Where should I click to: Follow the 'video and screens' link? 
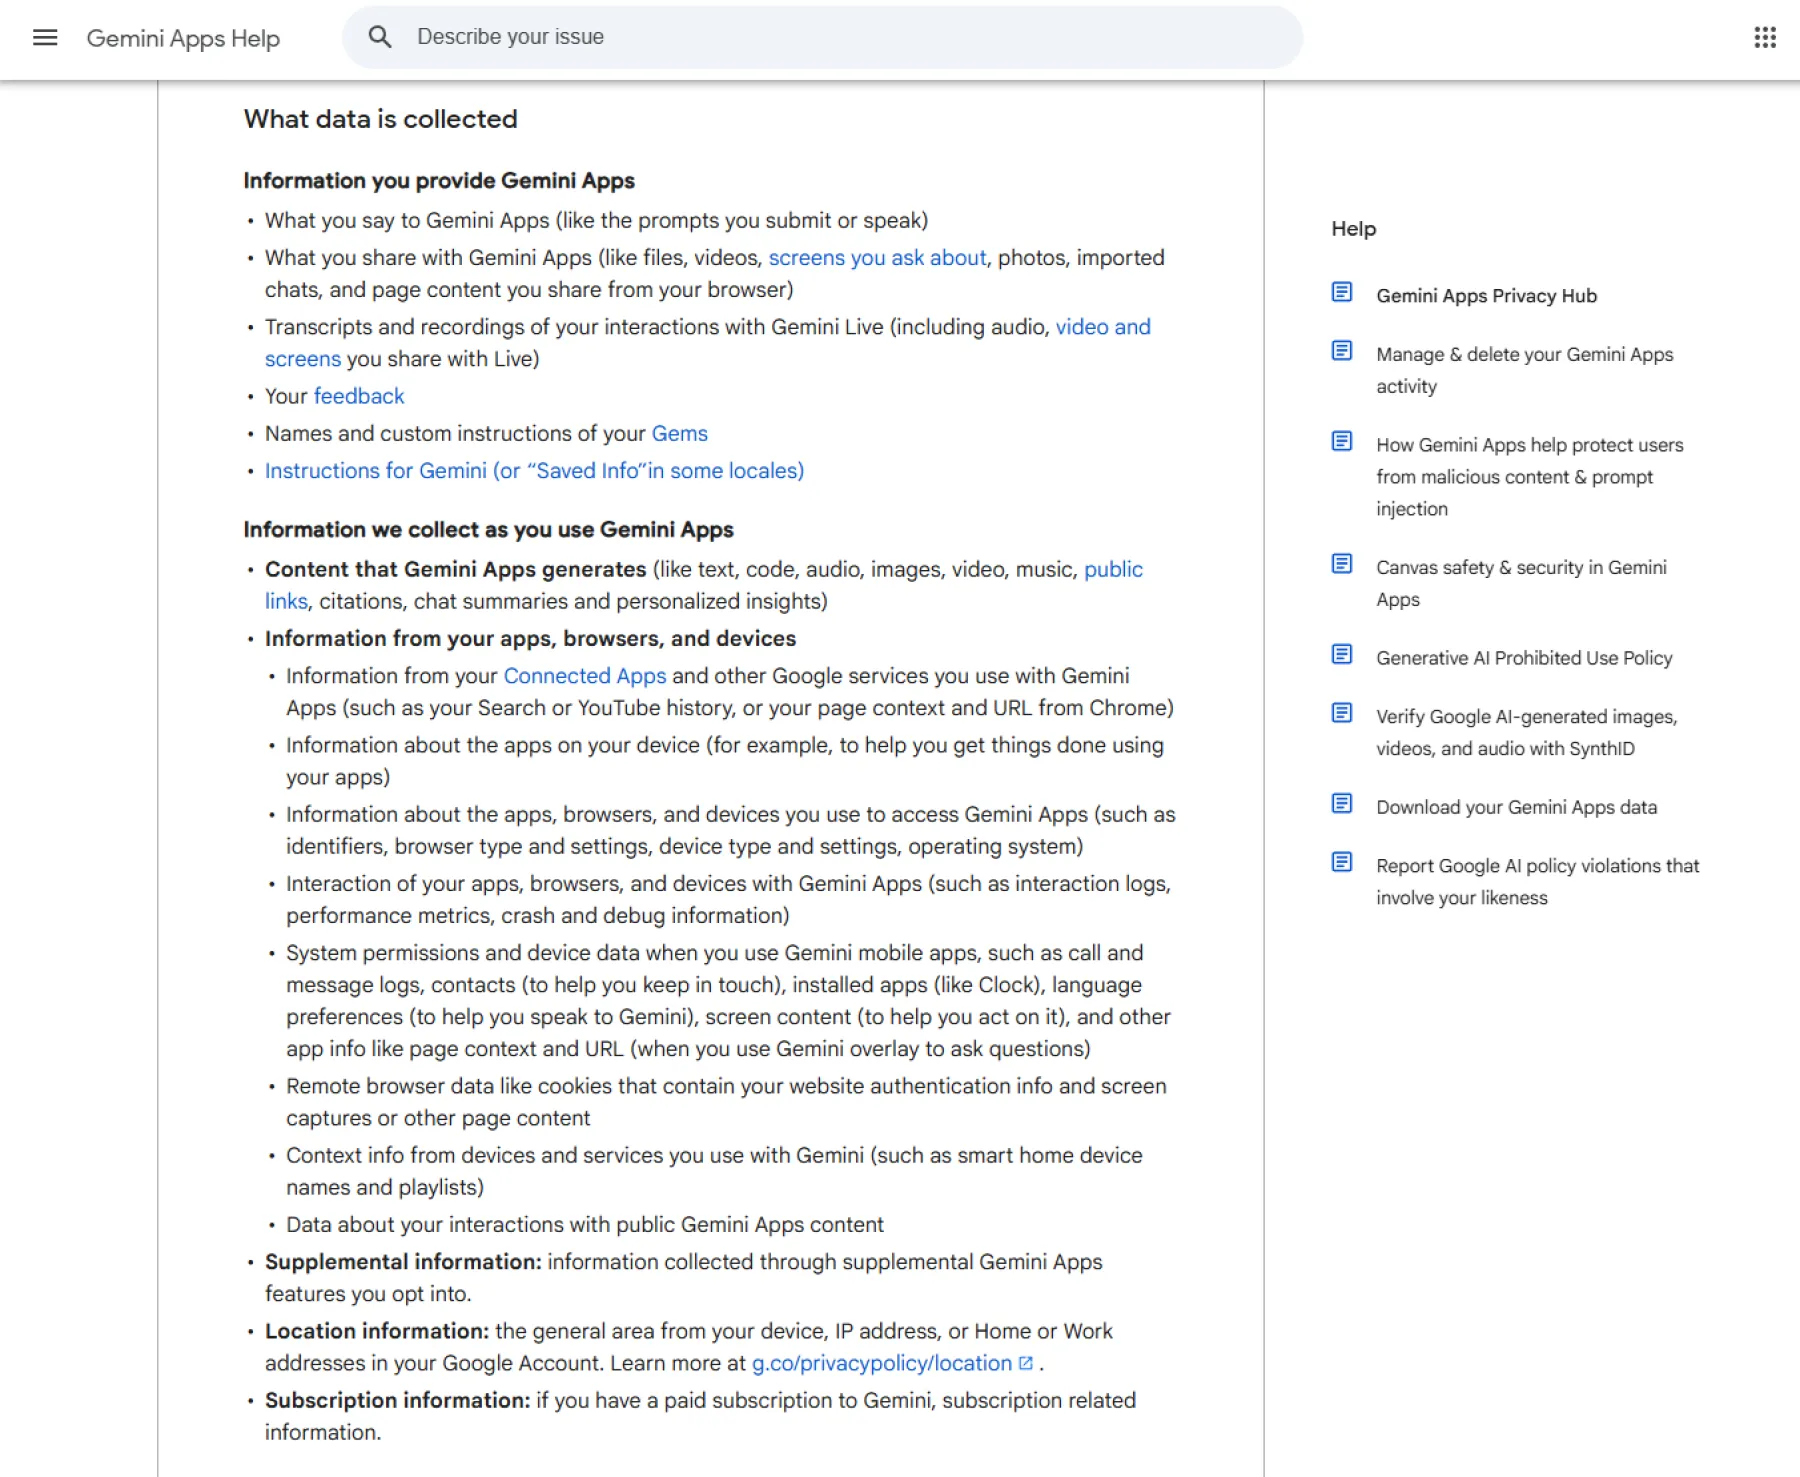[x=1103, y=327]
